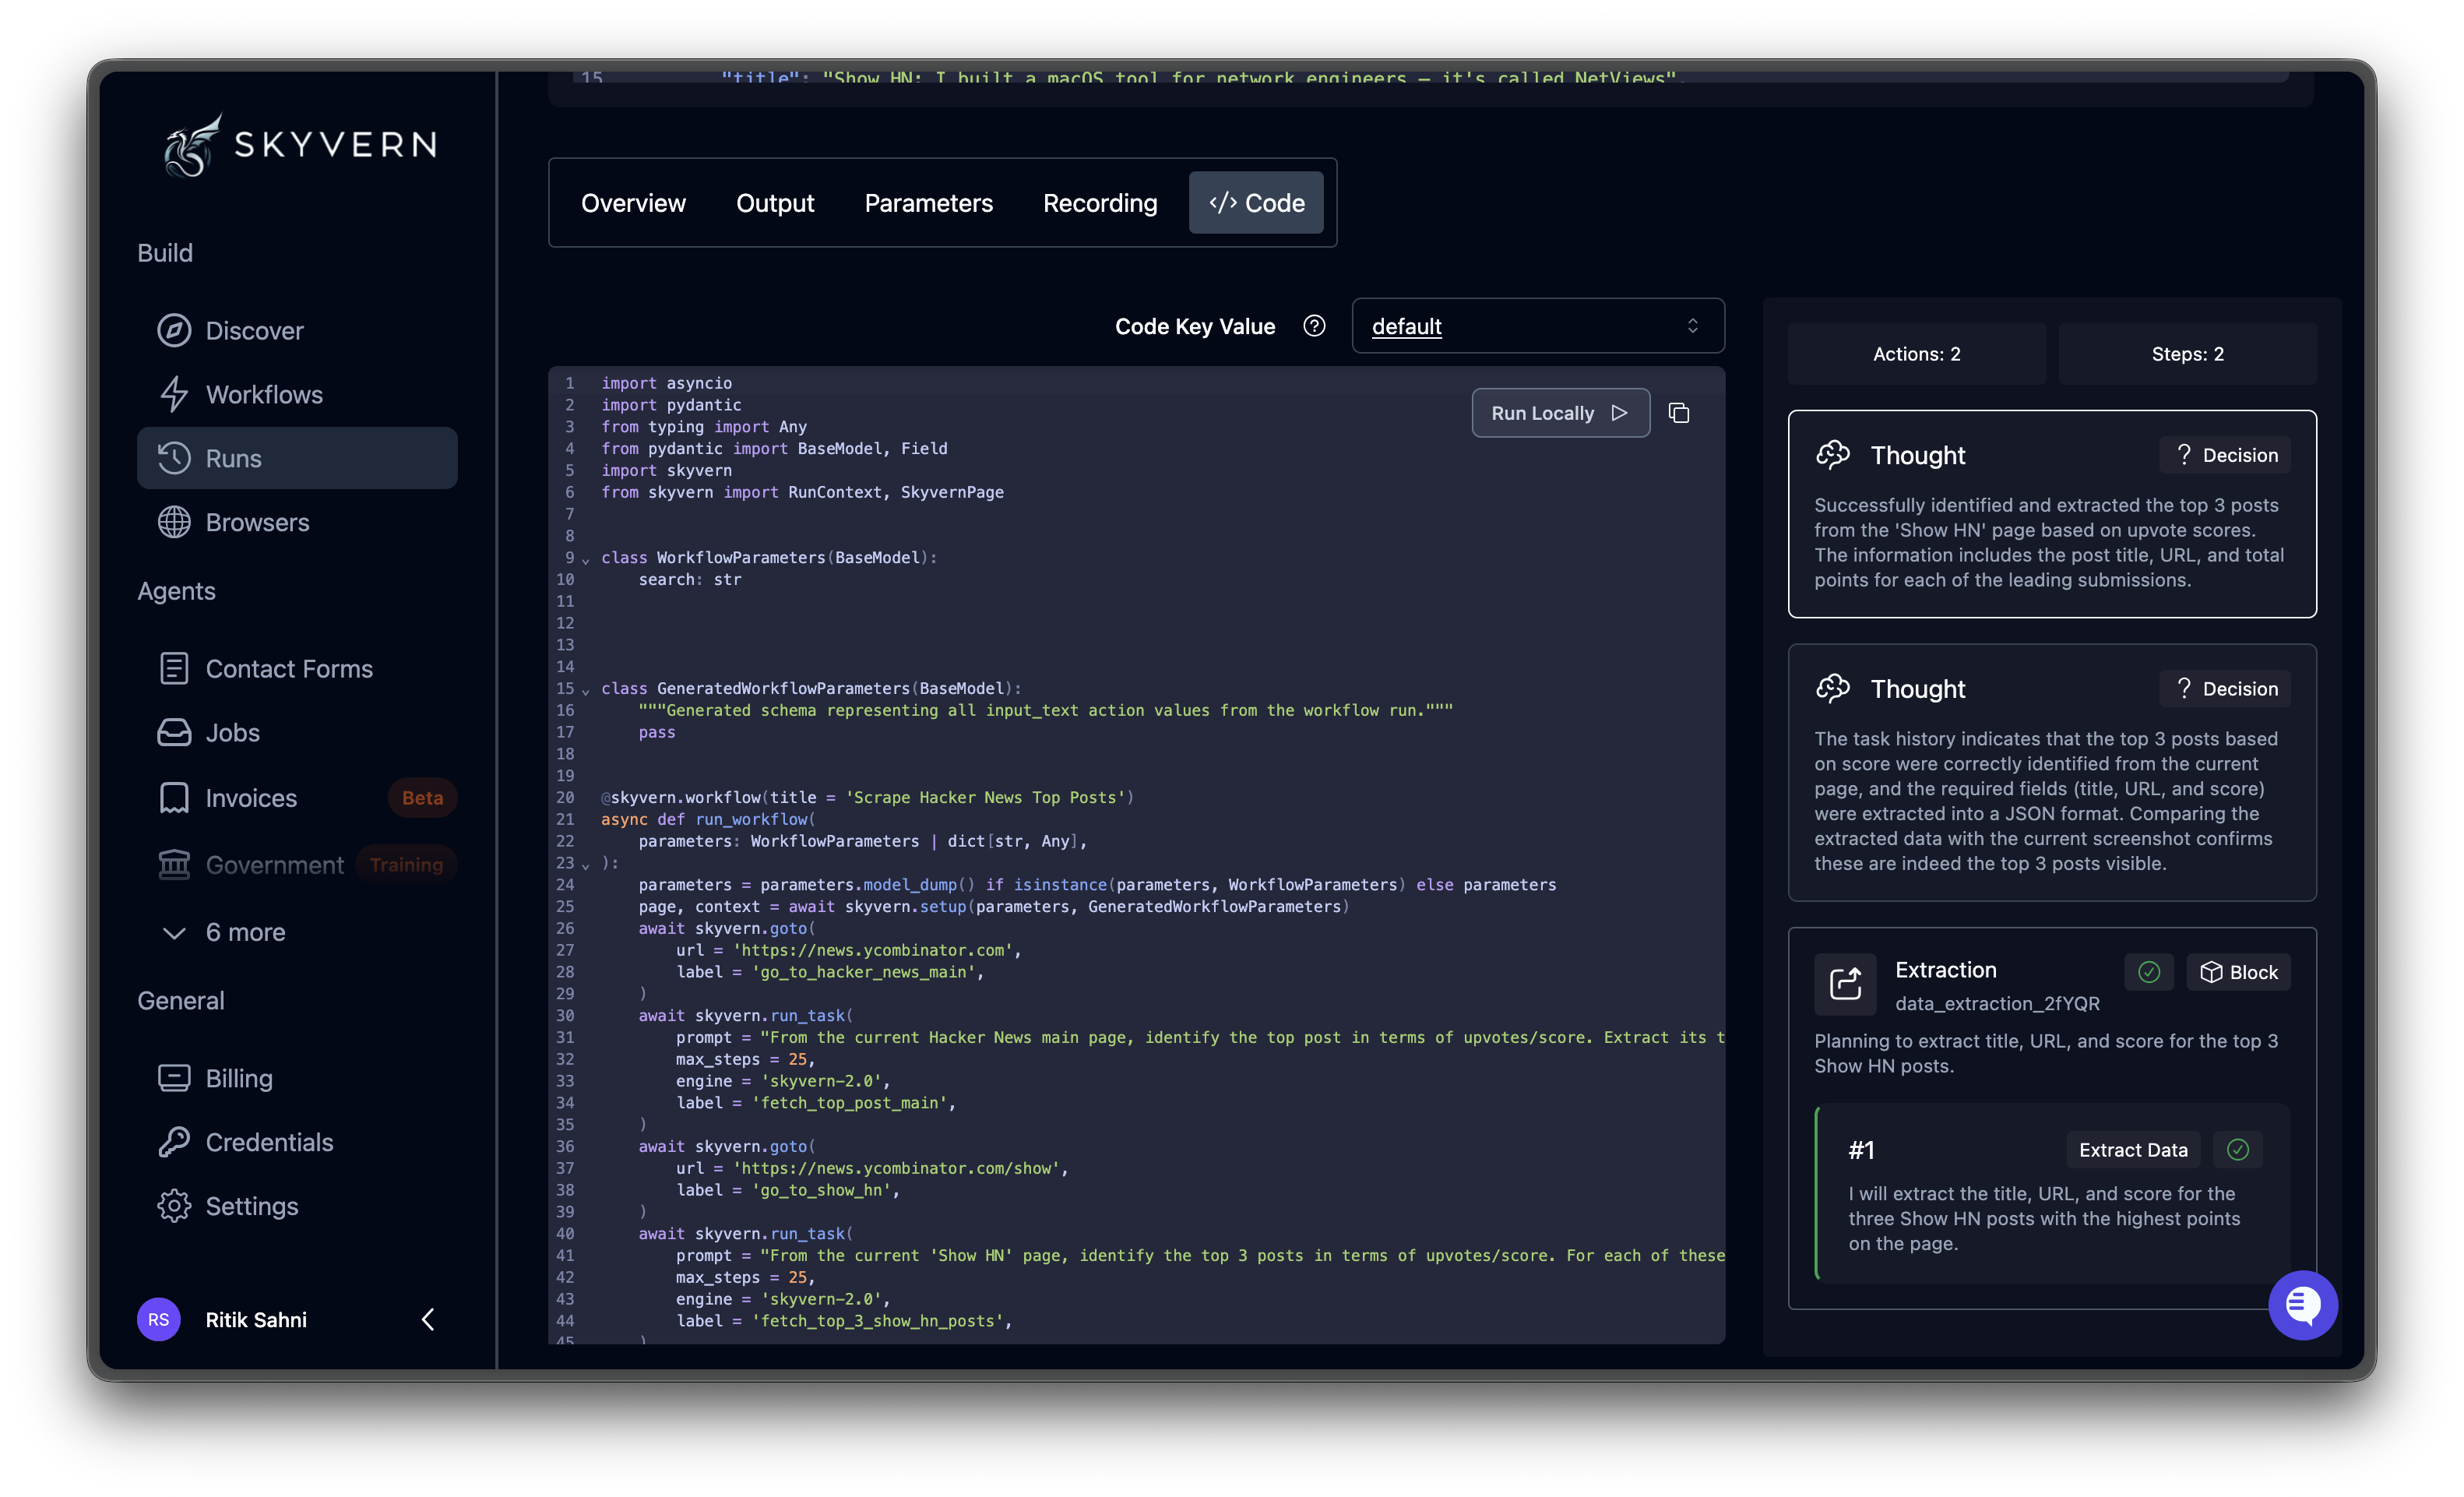Click the Extraction export icon
The image size is (2464, 1497).
(1845, 984)
